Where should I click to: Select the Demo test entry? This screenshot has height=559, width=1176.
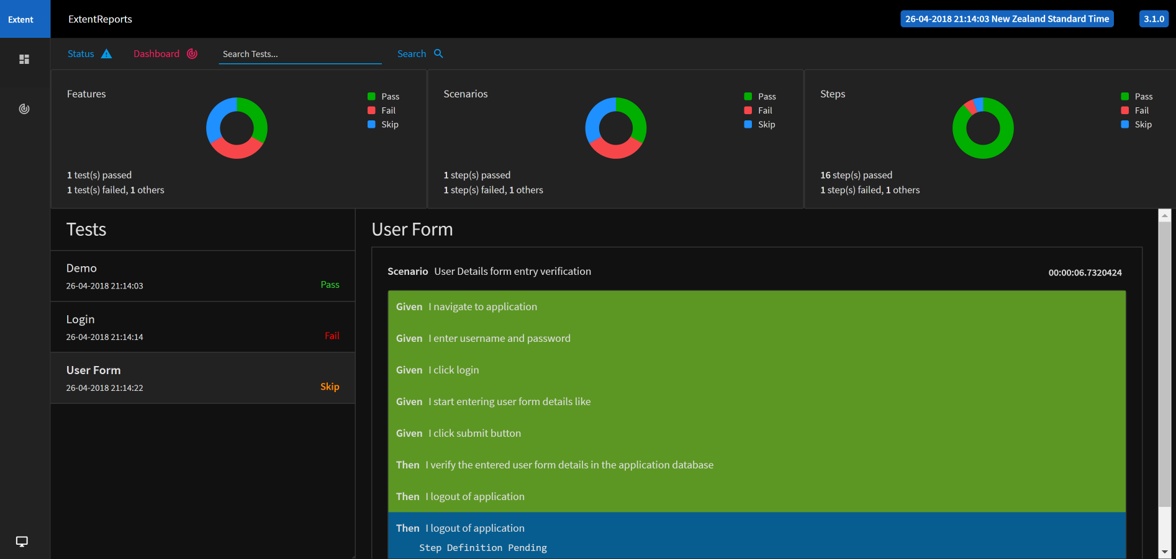202,276
